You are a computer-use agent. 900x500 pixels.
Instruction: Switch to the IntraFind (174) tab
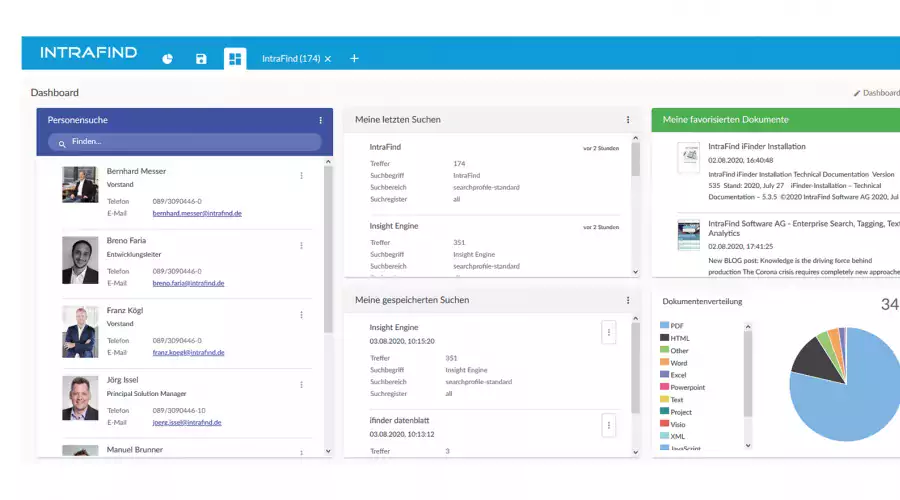click(291, 59)
